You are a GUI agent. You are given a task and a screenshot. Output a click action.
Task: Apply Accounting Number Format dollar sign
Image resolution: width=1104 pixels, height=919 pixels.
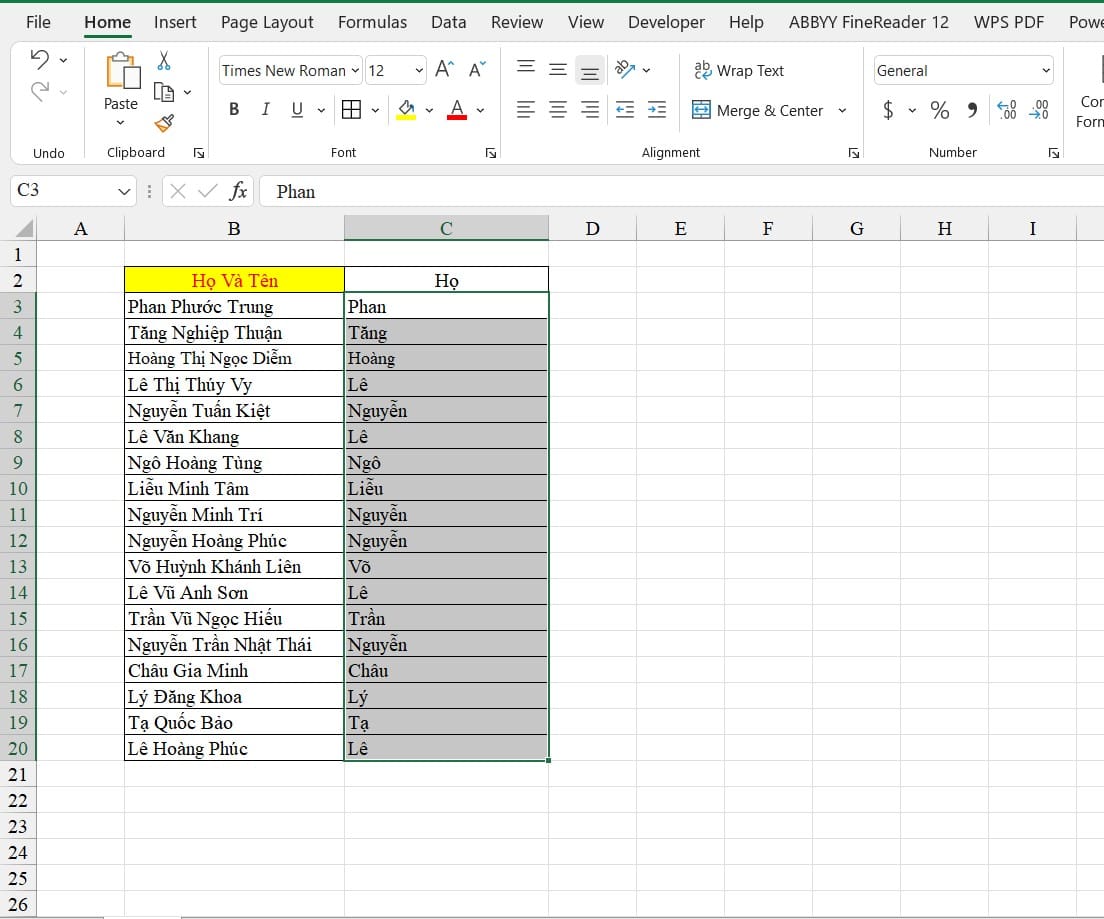click(x=889, y=109)
